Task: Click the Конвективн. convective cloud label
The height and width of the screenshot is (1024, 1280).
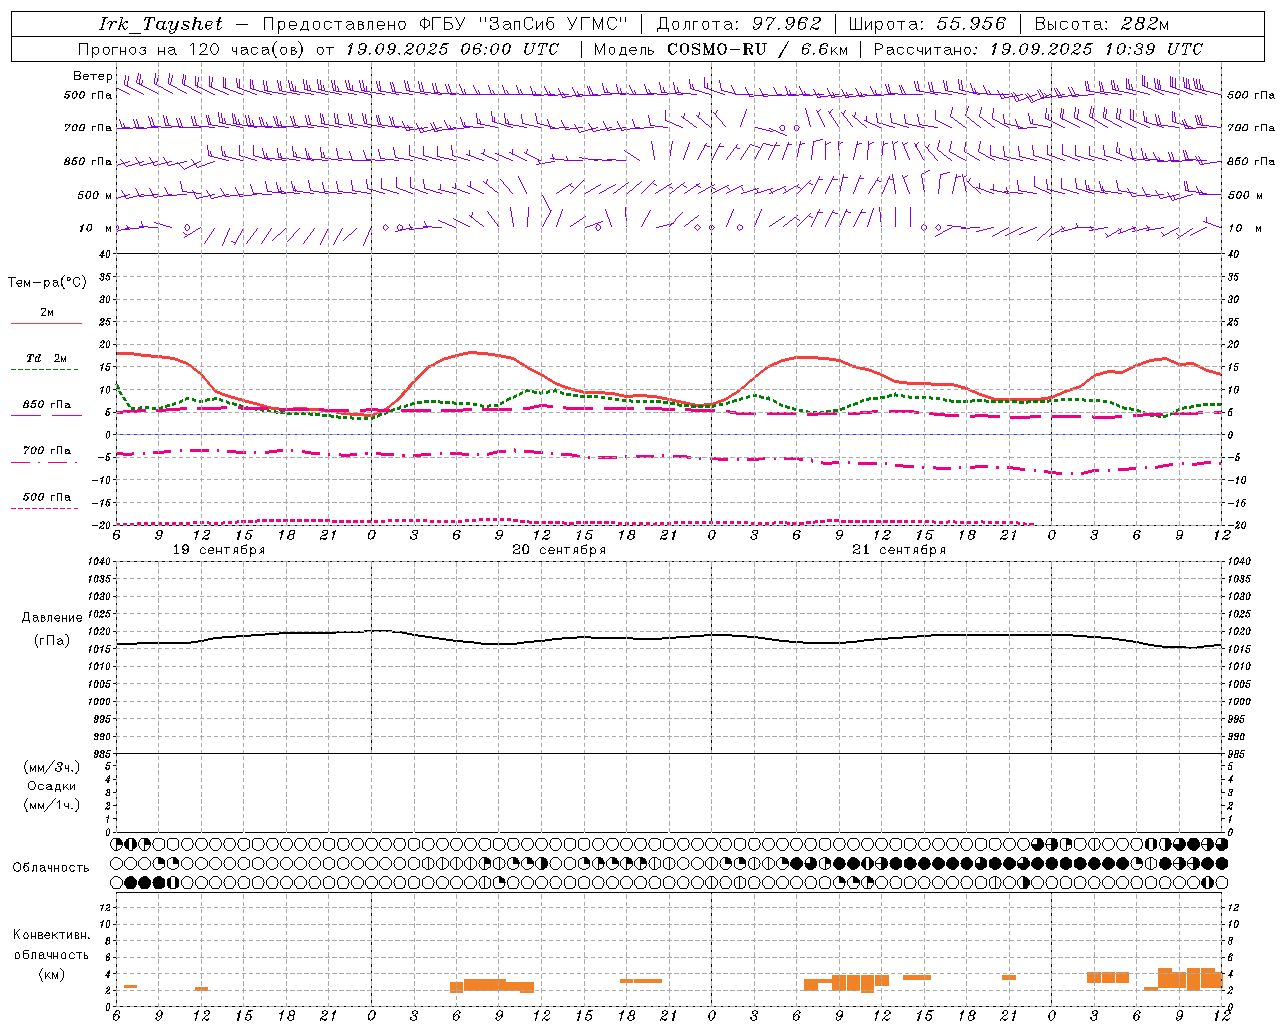Action: 52,935
